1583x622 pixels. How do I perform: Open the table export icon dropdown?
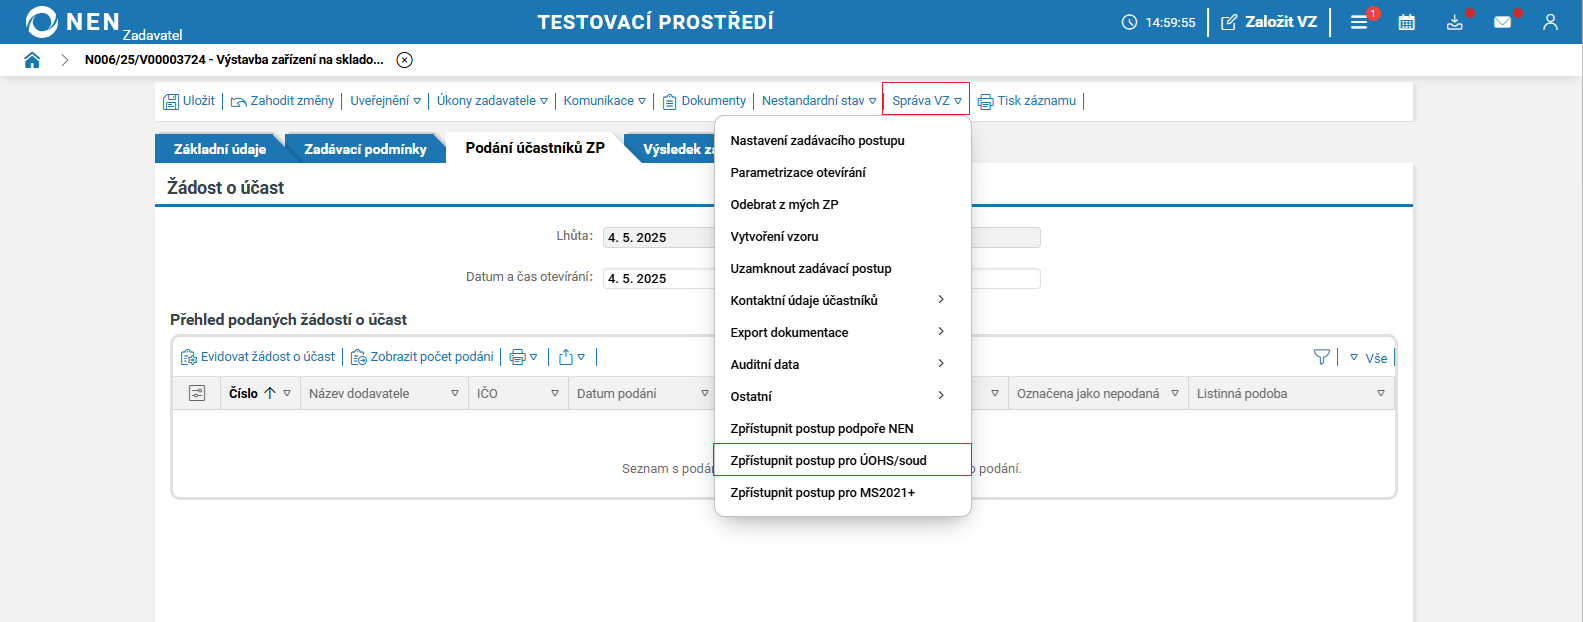[572, 357]
